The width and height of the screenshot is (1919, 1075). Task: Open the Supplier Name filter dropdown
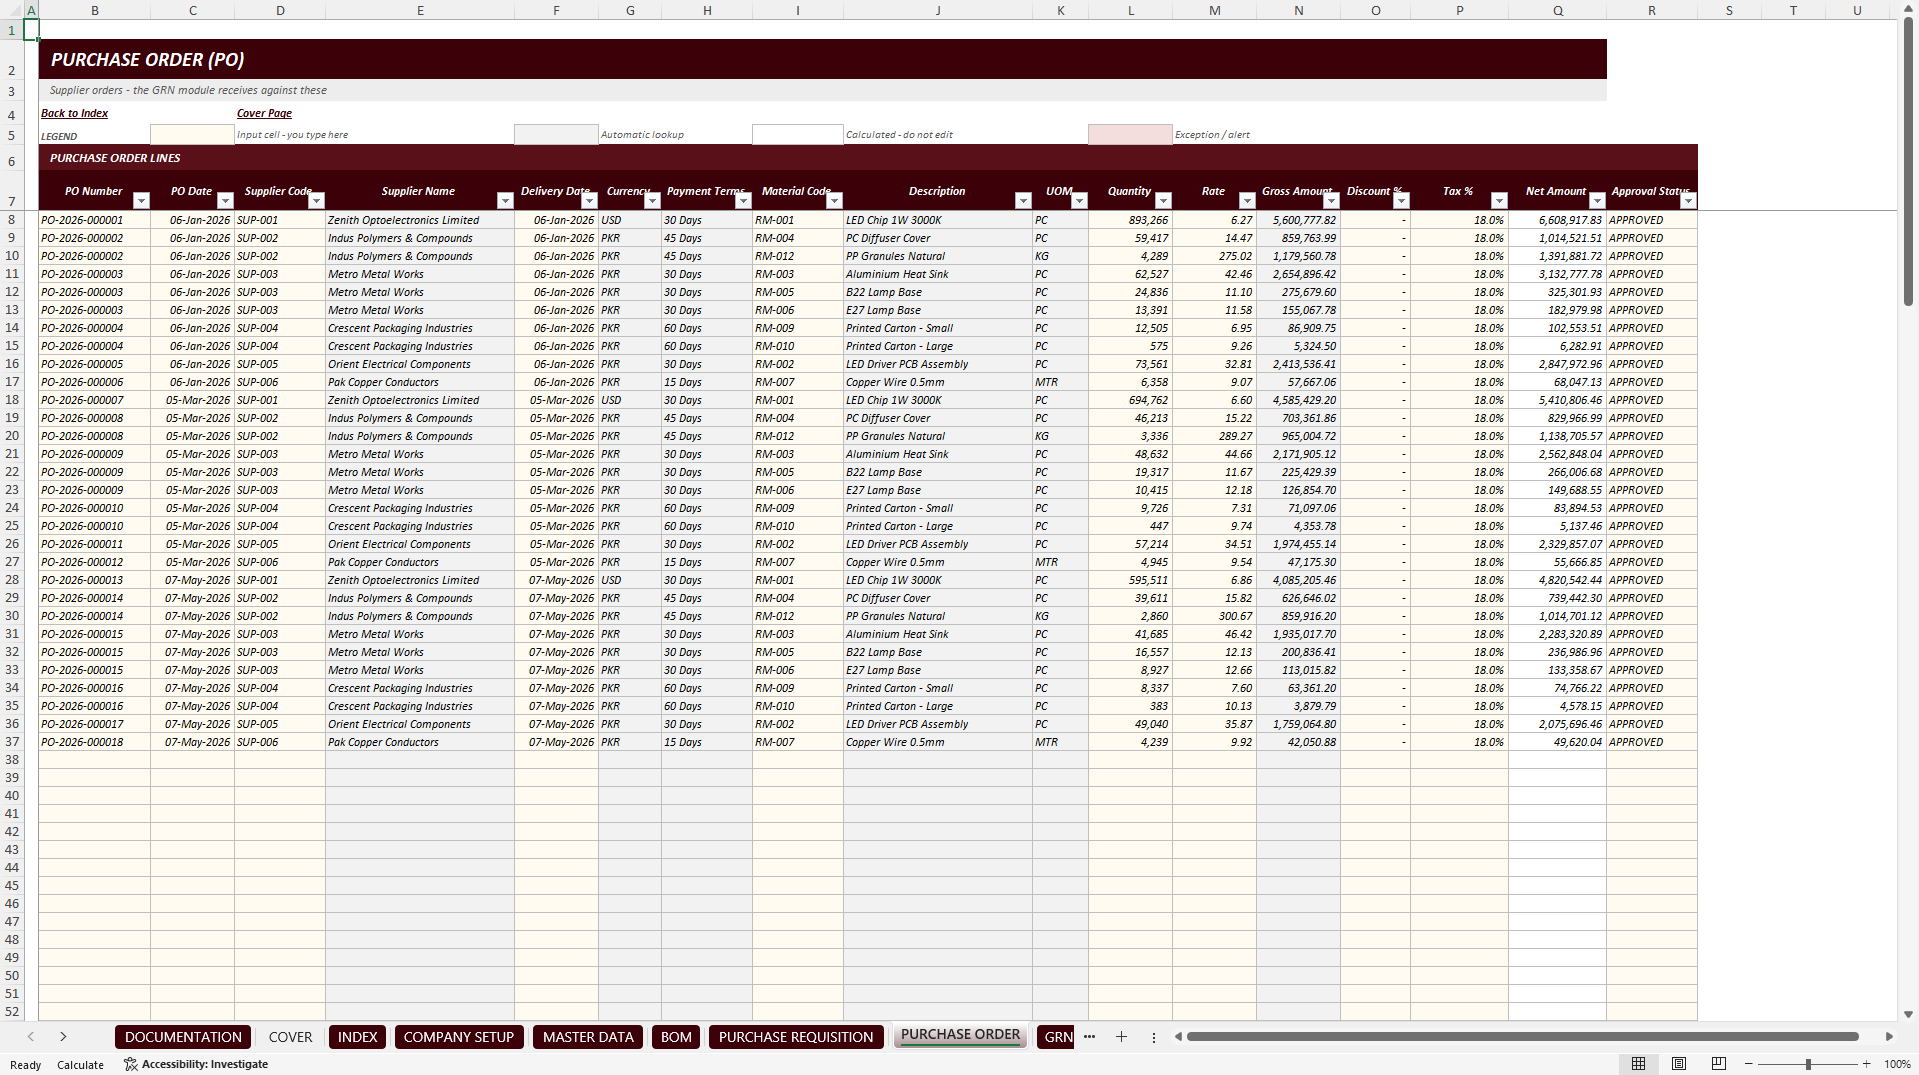[505, 201]
